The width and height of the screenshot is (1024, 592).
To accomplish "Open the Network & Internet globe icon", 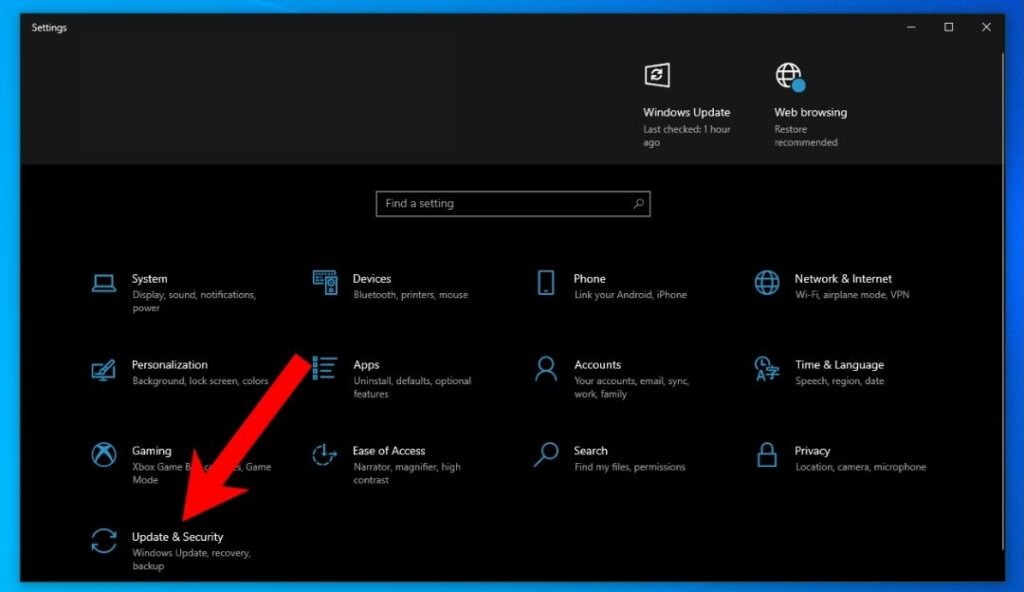I will point(767,283).
